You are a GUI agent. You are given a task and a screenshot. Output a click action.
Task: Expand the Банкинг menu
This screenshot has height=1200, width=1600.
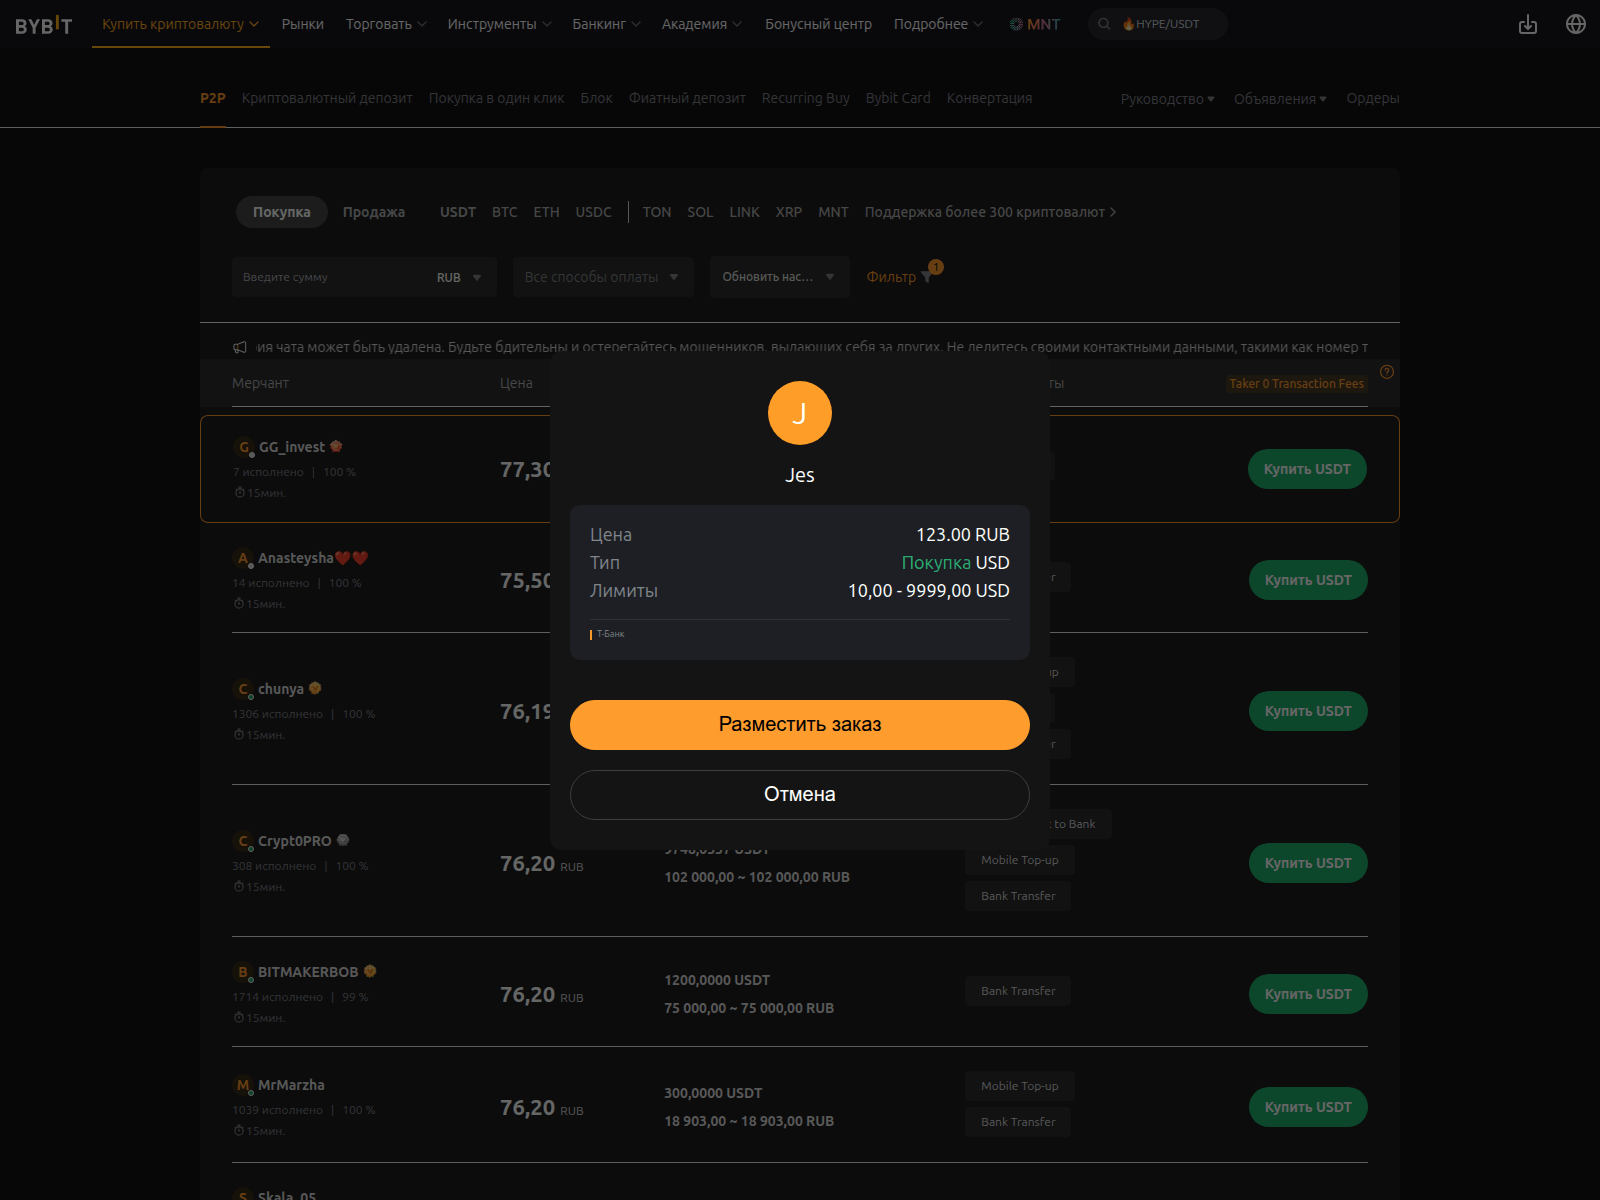[606, 24]
